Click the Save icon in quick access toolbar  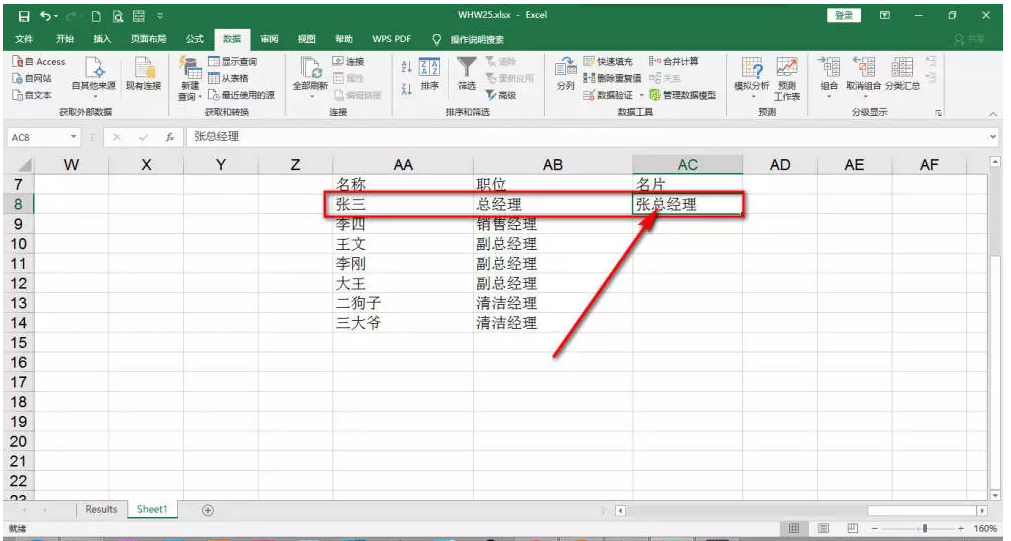(x=24, y=16)
